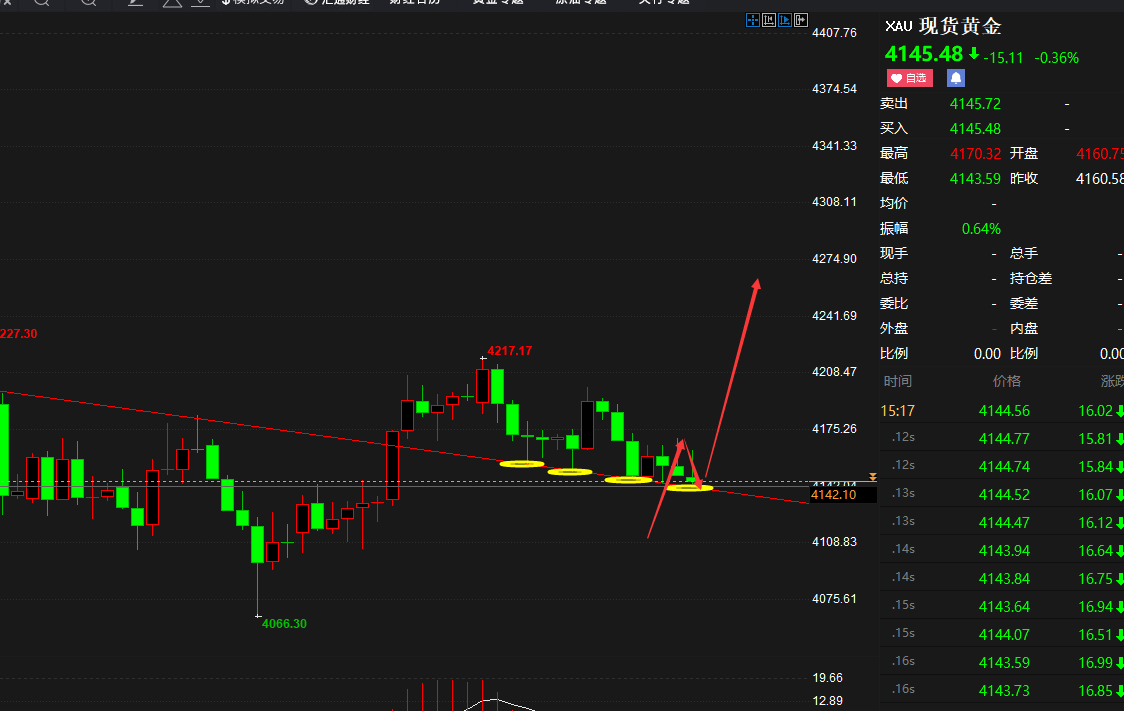
Task: Click the tick price 4144.07
Action: click(x=1004, y=635)
